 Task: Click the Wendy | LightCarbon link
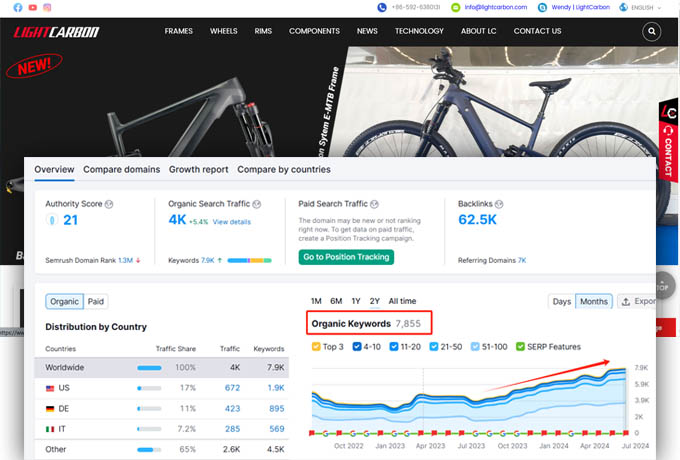coord(581,7)
